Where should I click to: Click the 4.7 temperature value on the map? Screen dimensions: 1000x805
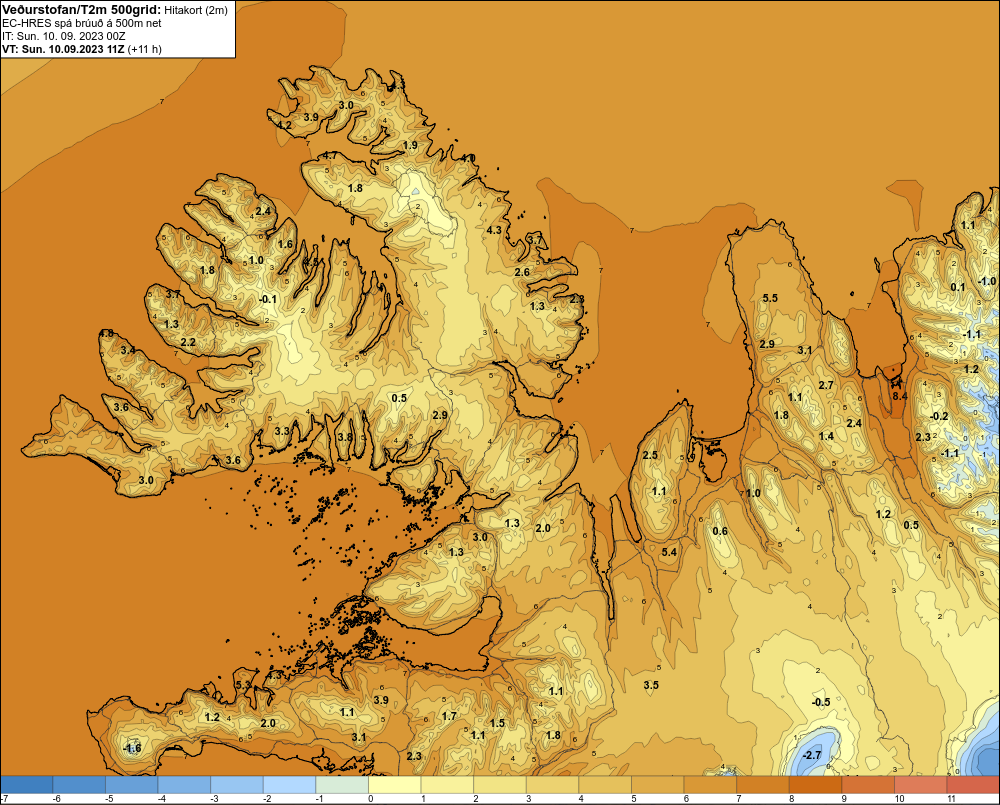coord(330,156)
